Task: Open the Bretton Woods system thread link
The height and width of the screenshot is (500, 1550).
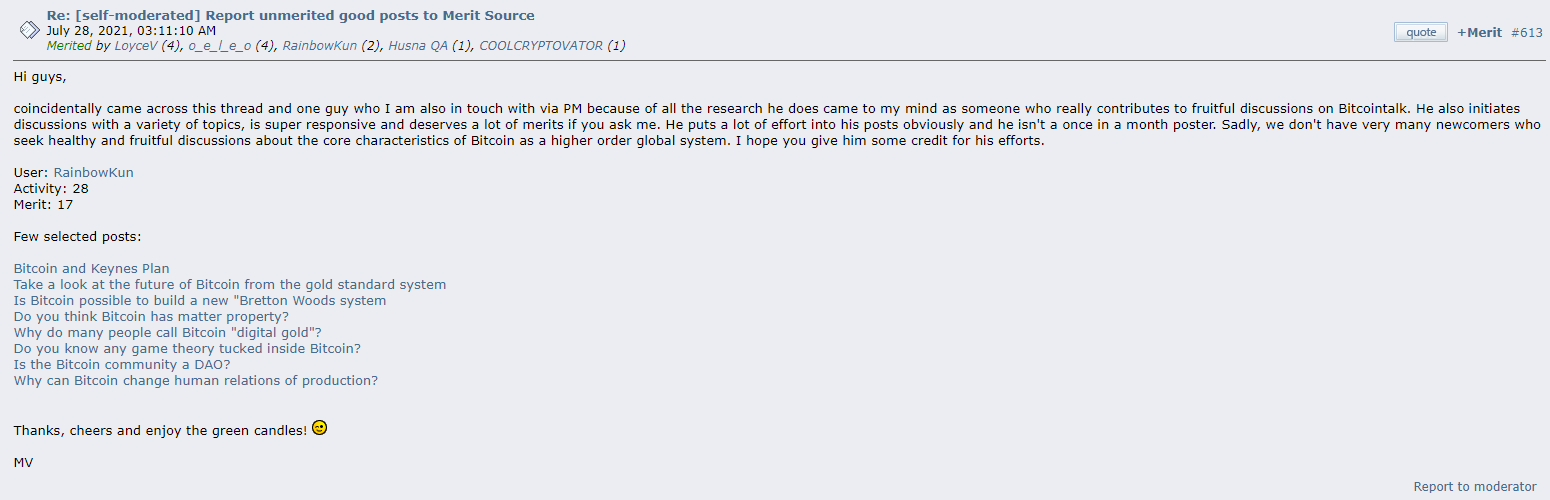Action: (200, 300)
